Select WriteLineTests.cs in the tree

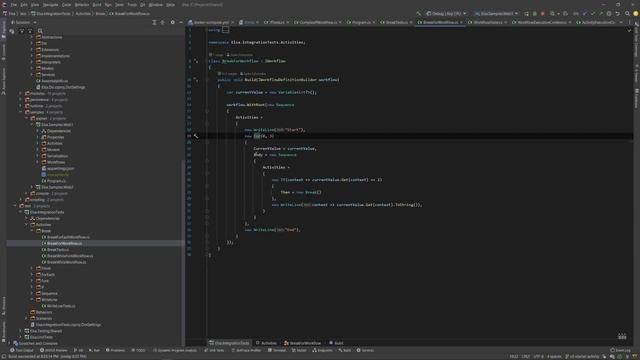61,306
